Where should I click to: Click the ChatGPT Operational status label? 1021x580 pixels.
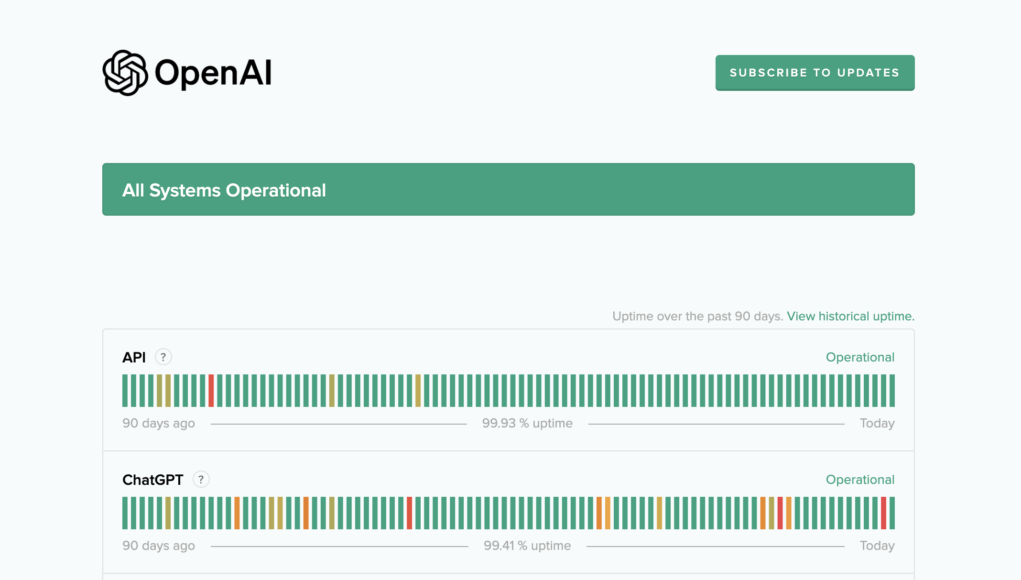click(x=860, y=479)
